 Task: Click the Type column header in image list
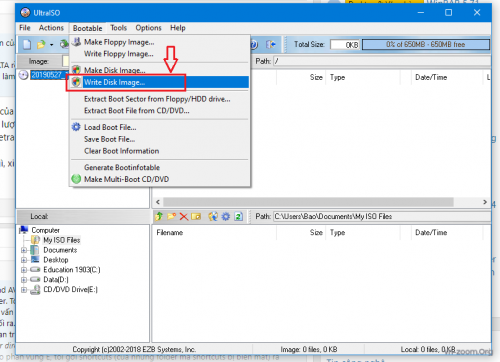(x=363, y=77)
